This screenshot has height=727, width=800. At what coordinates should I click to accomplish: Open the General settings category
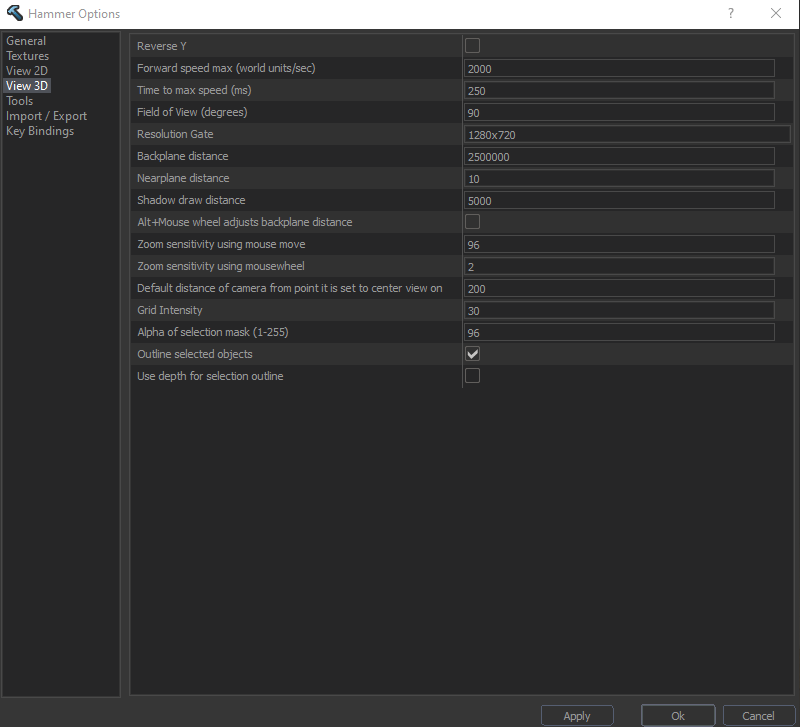click(x=26, y=40)
